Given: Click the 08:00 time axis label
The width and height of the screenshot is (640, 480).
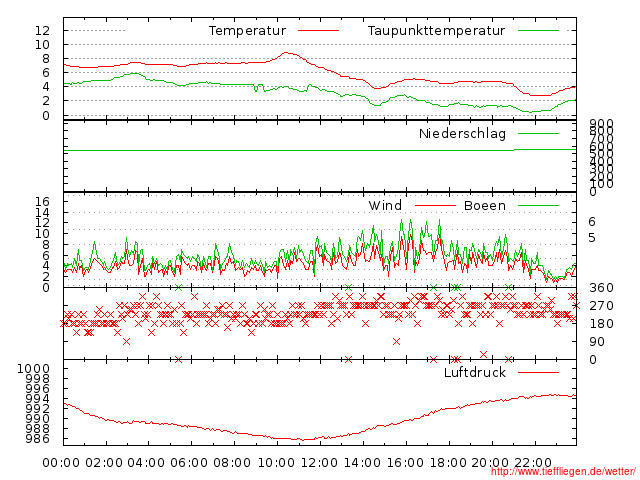Looking at the screenshot, I should coord(232,463).
